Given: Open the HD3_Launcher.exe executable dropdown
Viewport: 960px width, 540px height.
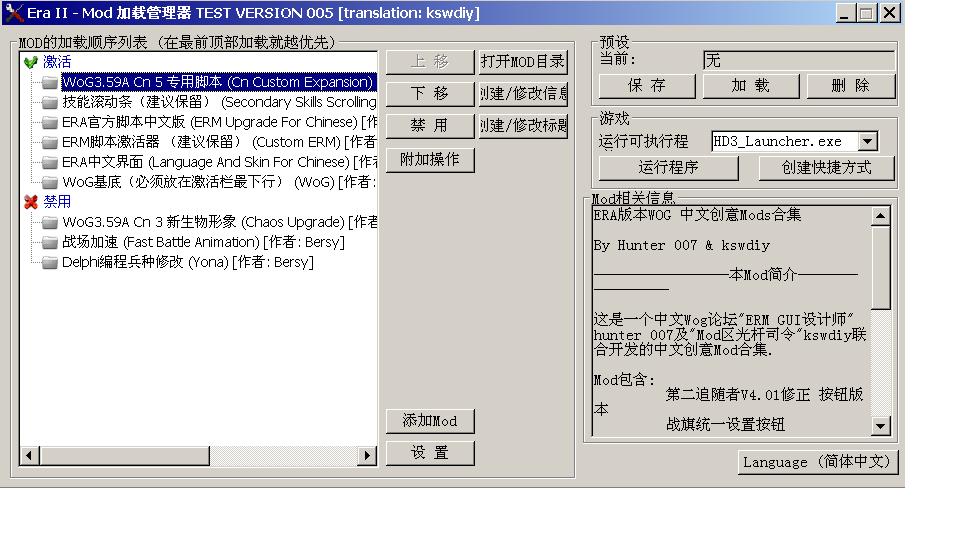Looking at the screenshot, I should [x=867, y=142].
